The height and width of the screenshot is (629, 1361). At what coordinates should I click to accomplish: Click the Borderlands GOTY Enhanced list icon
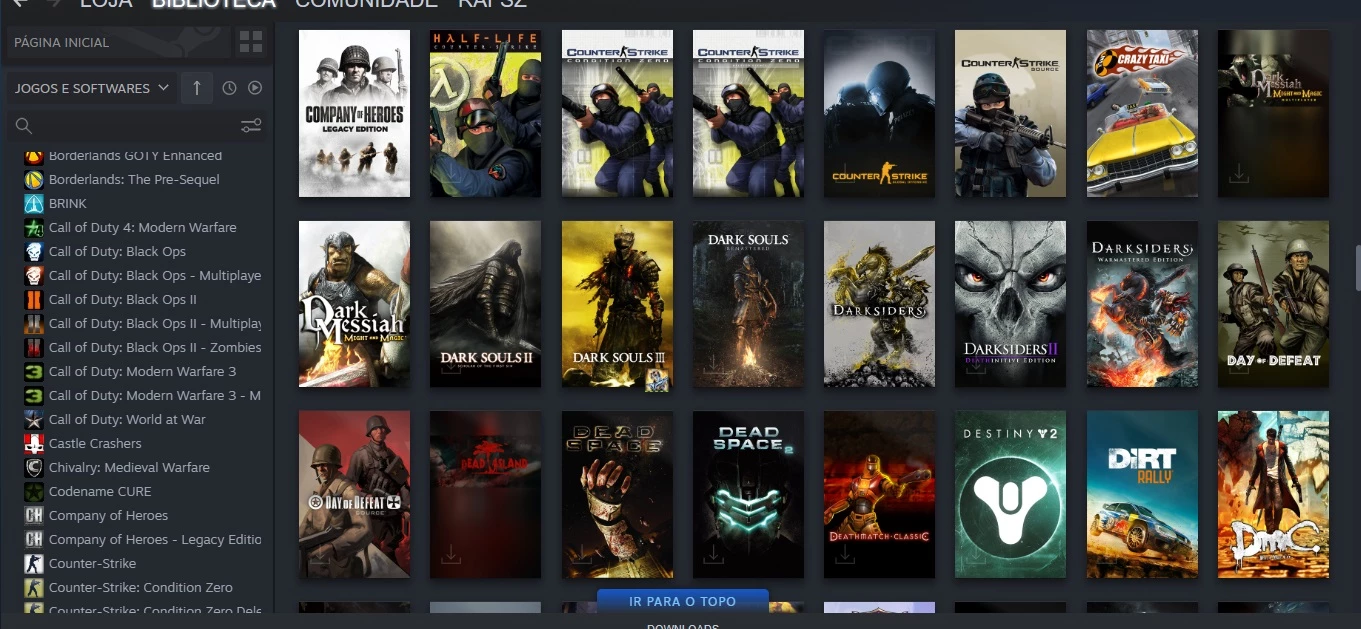tap(34, 156)
